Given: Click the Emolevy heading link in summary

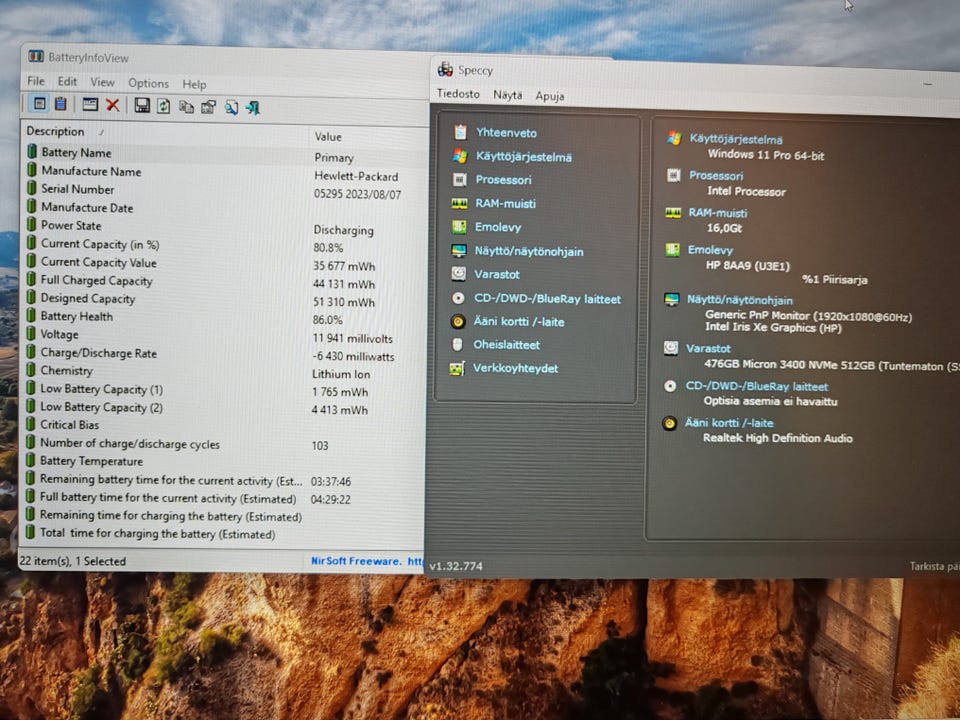Looking at the screenshot, I should [x=710, y=250].
